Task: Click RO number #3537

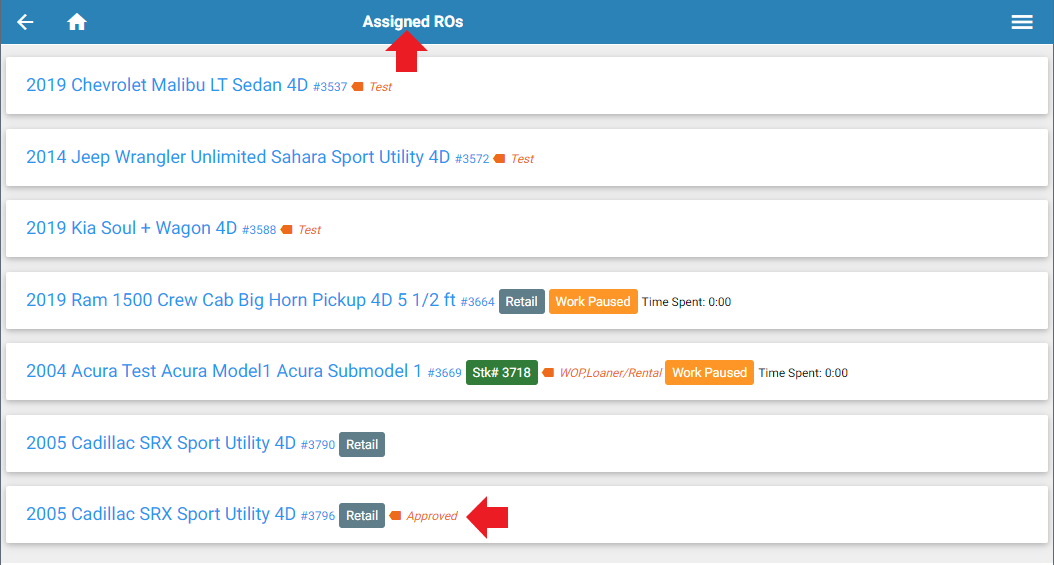Action: 330,87
